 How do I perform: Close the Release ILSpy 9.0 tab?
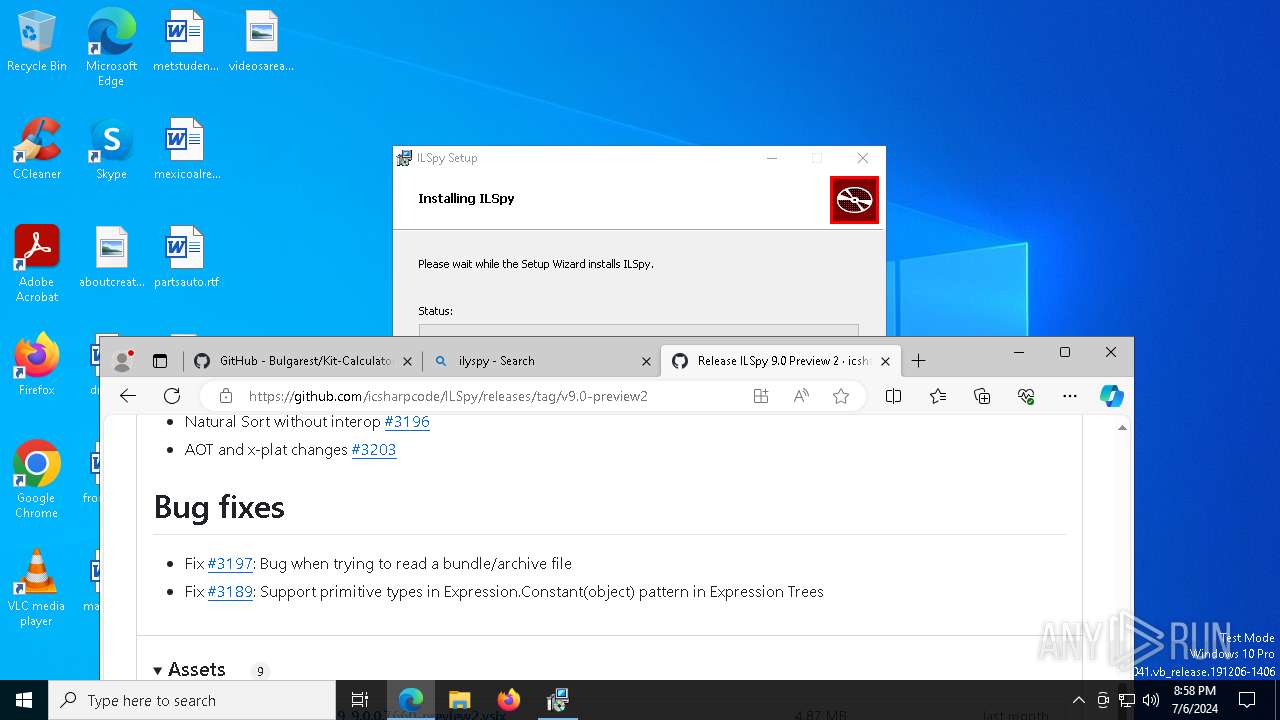pyautogui.click(x=885, y=362)
